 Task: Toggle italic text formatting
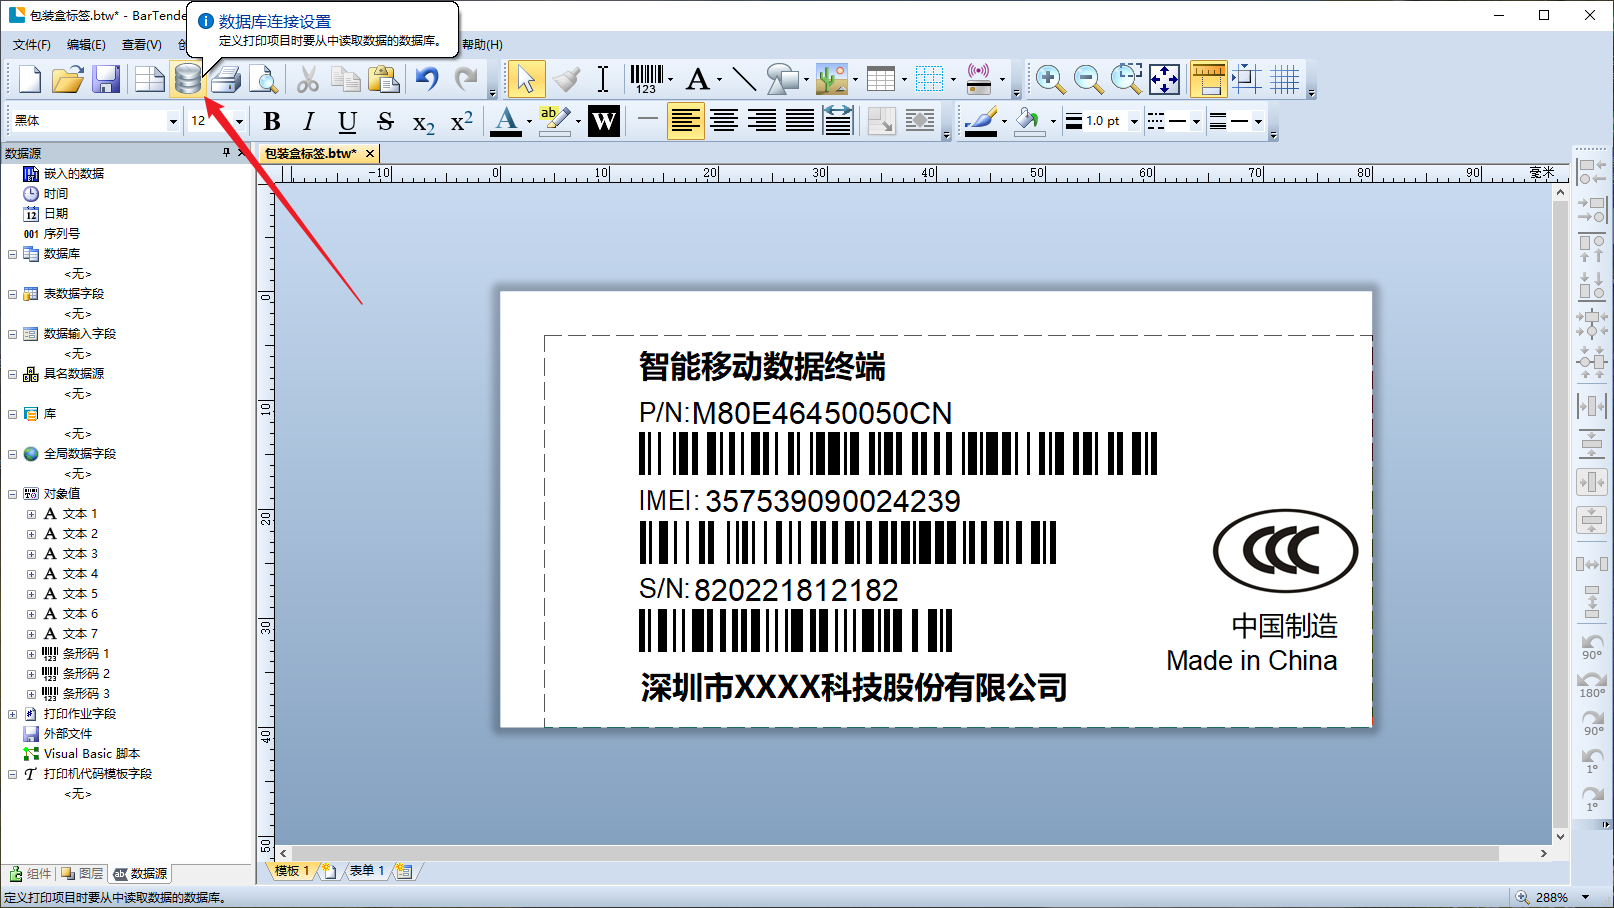click(309, 121)
